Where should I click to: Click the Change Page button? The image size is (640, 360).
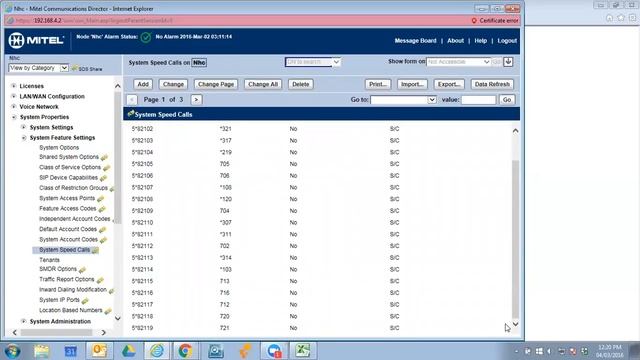click(x=216, y=84)
